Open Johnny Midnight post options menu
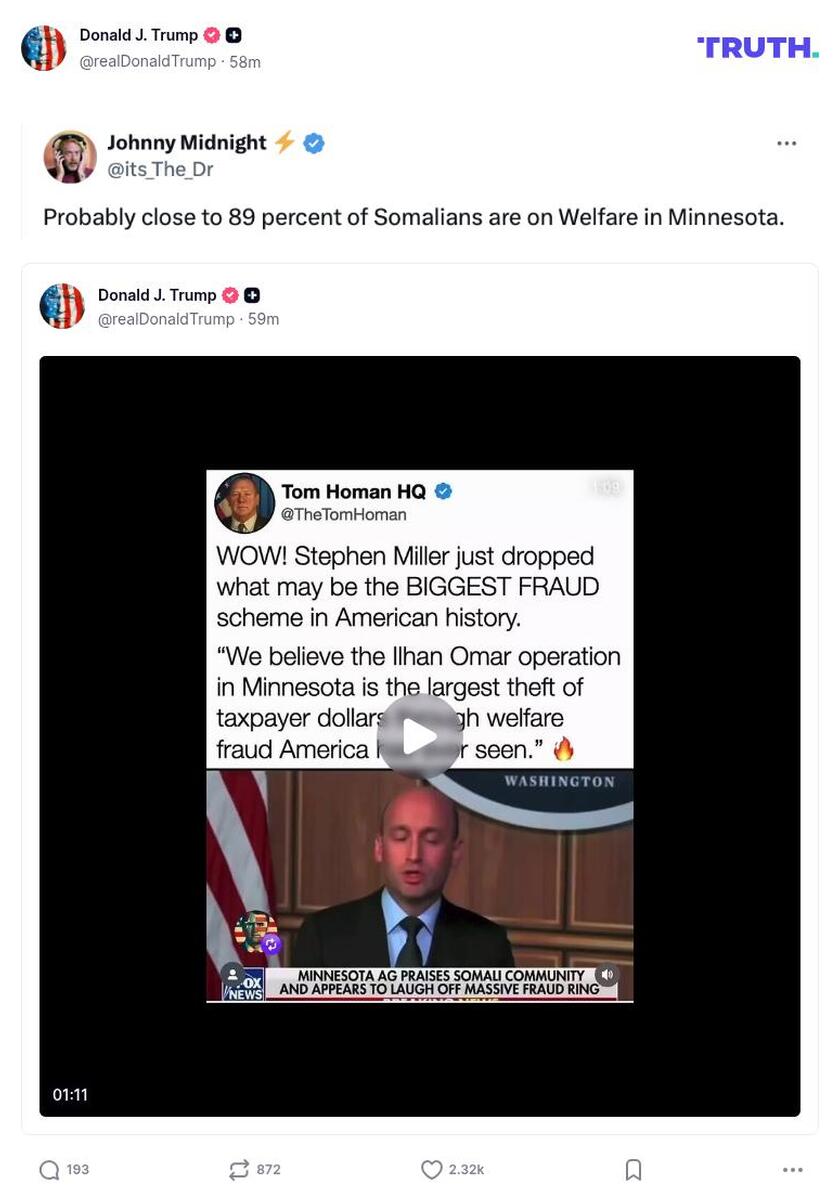This screenshot has width=840, height=1204. click(x=787, y=143)
